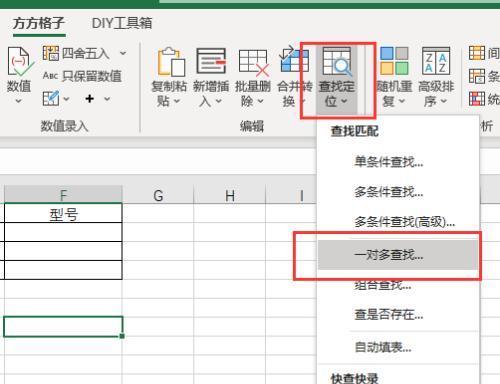Click the 批量删除 icon
The image size is (500, 384).
[x=254, y=62]
